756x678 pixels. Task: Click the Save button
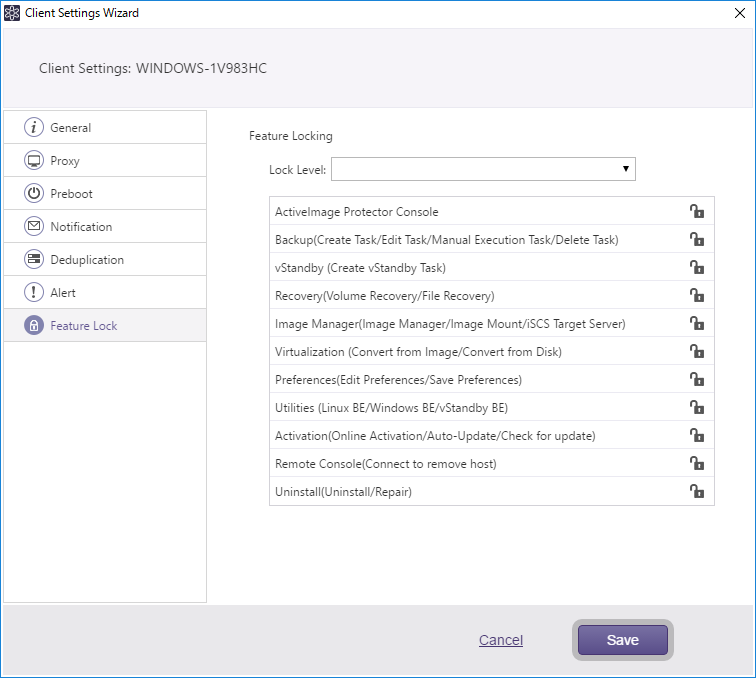click(x=622, y=640)
